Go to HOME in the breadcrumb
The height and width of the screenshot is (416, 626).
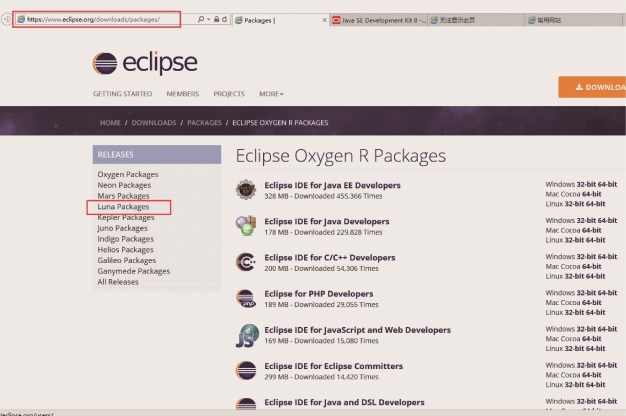(110, 123)
